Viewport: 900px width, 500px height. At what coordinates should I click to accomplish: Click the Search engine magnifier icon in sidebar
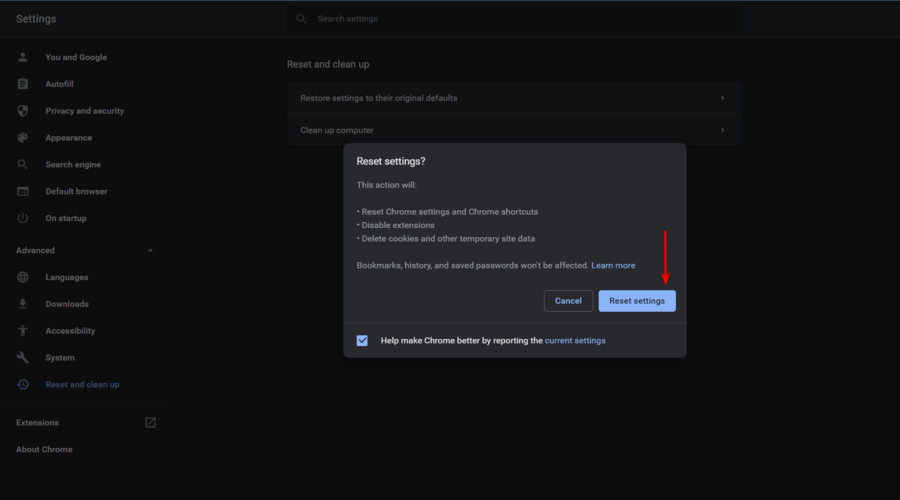[22, 165]
